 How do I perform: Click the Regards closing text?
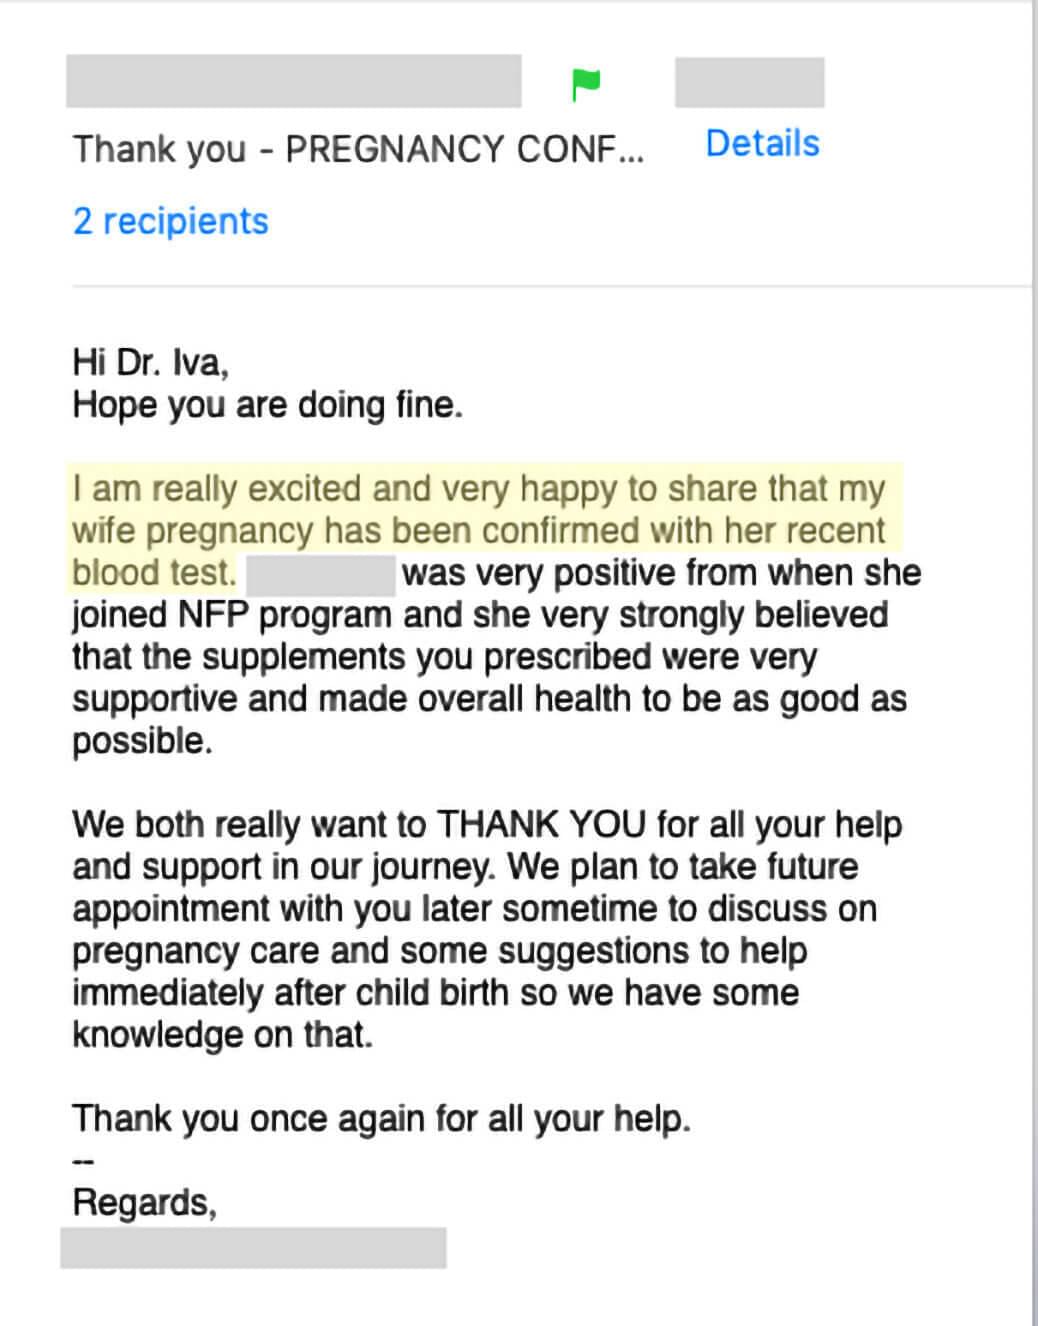[144, 1202]
